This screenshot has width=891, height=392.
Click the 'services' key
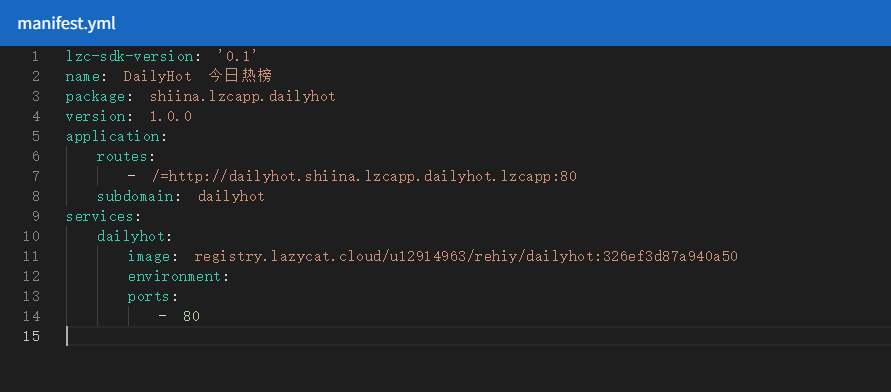pyautogui.click(x=99, y=216)
